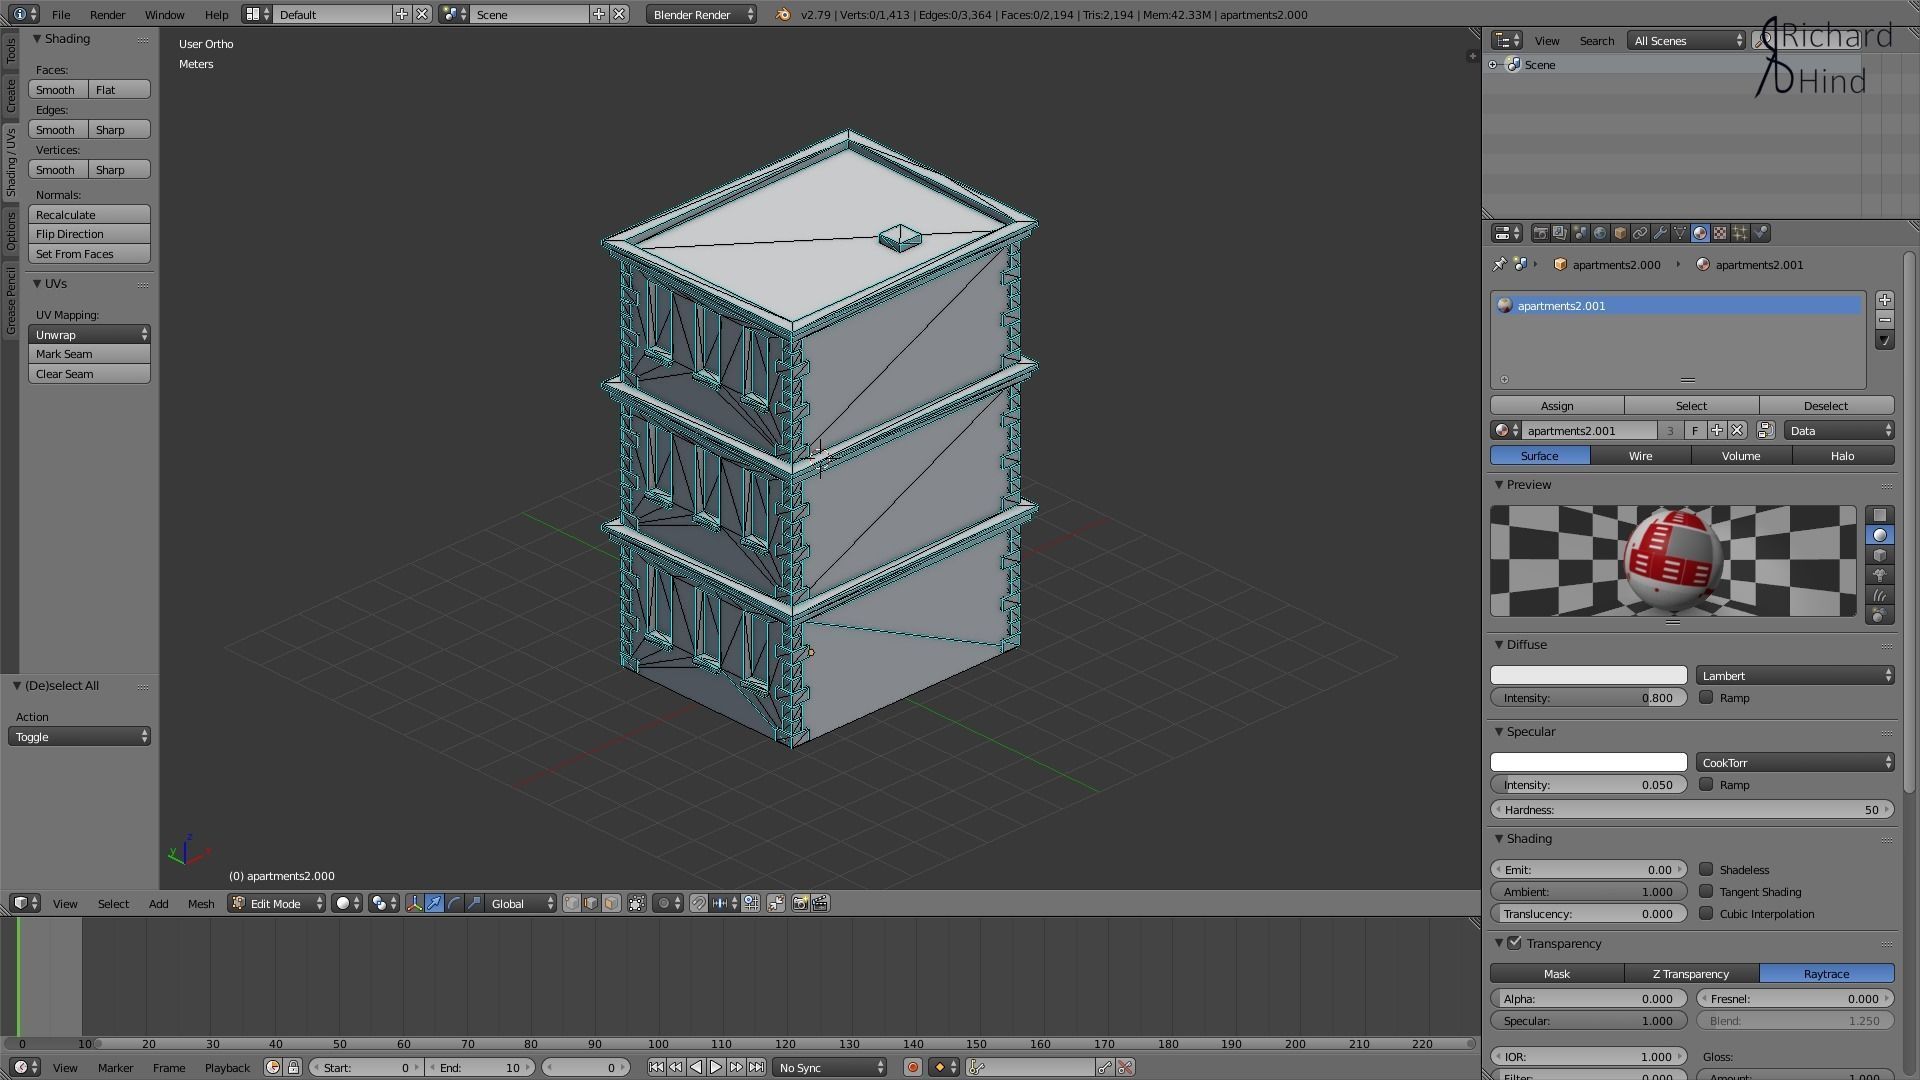Open the Physics properties tab
This screenshot has height=1080, width=1920.
tap(1761, 233)
